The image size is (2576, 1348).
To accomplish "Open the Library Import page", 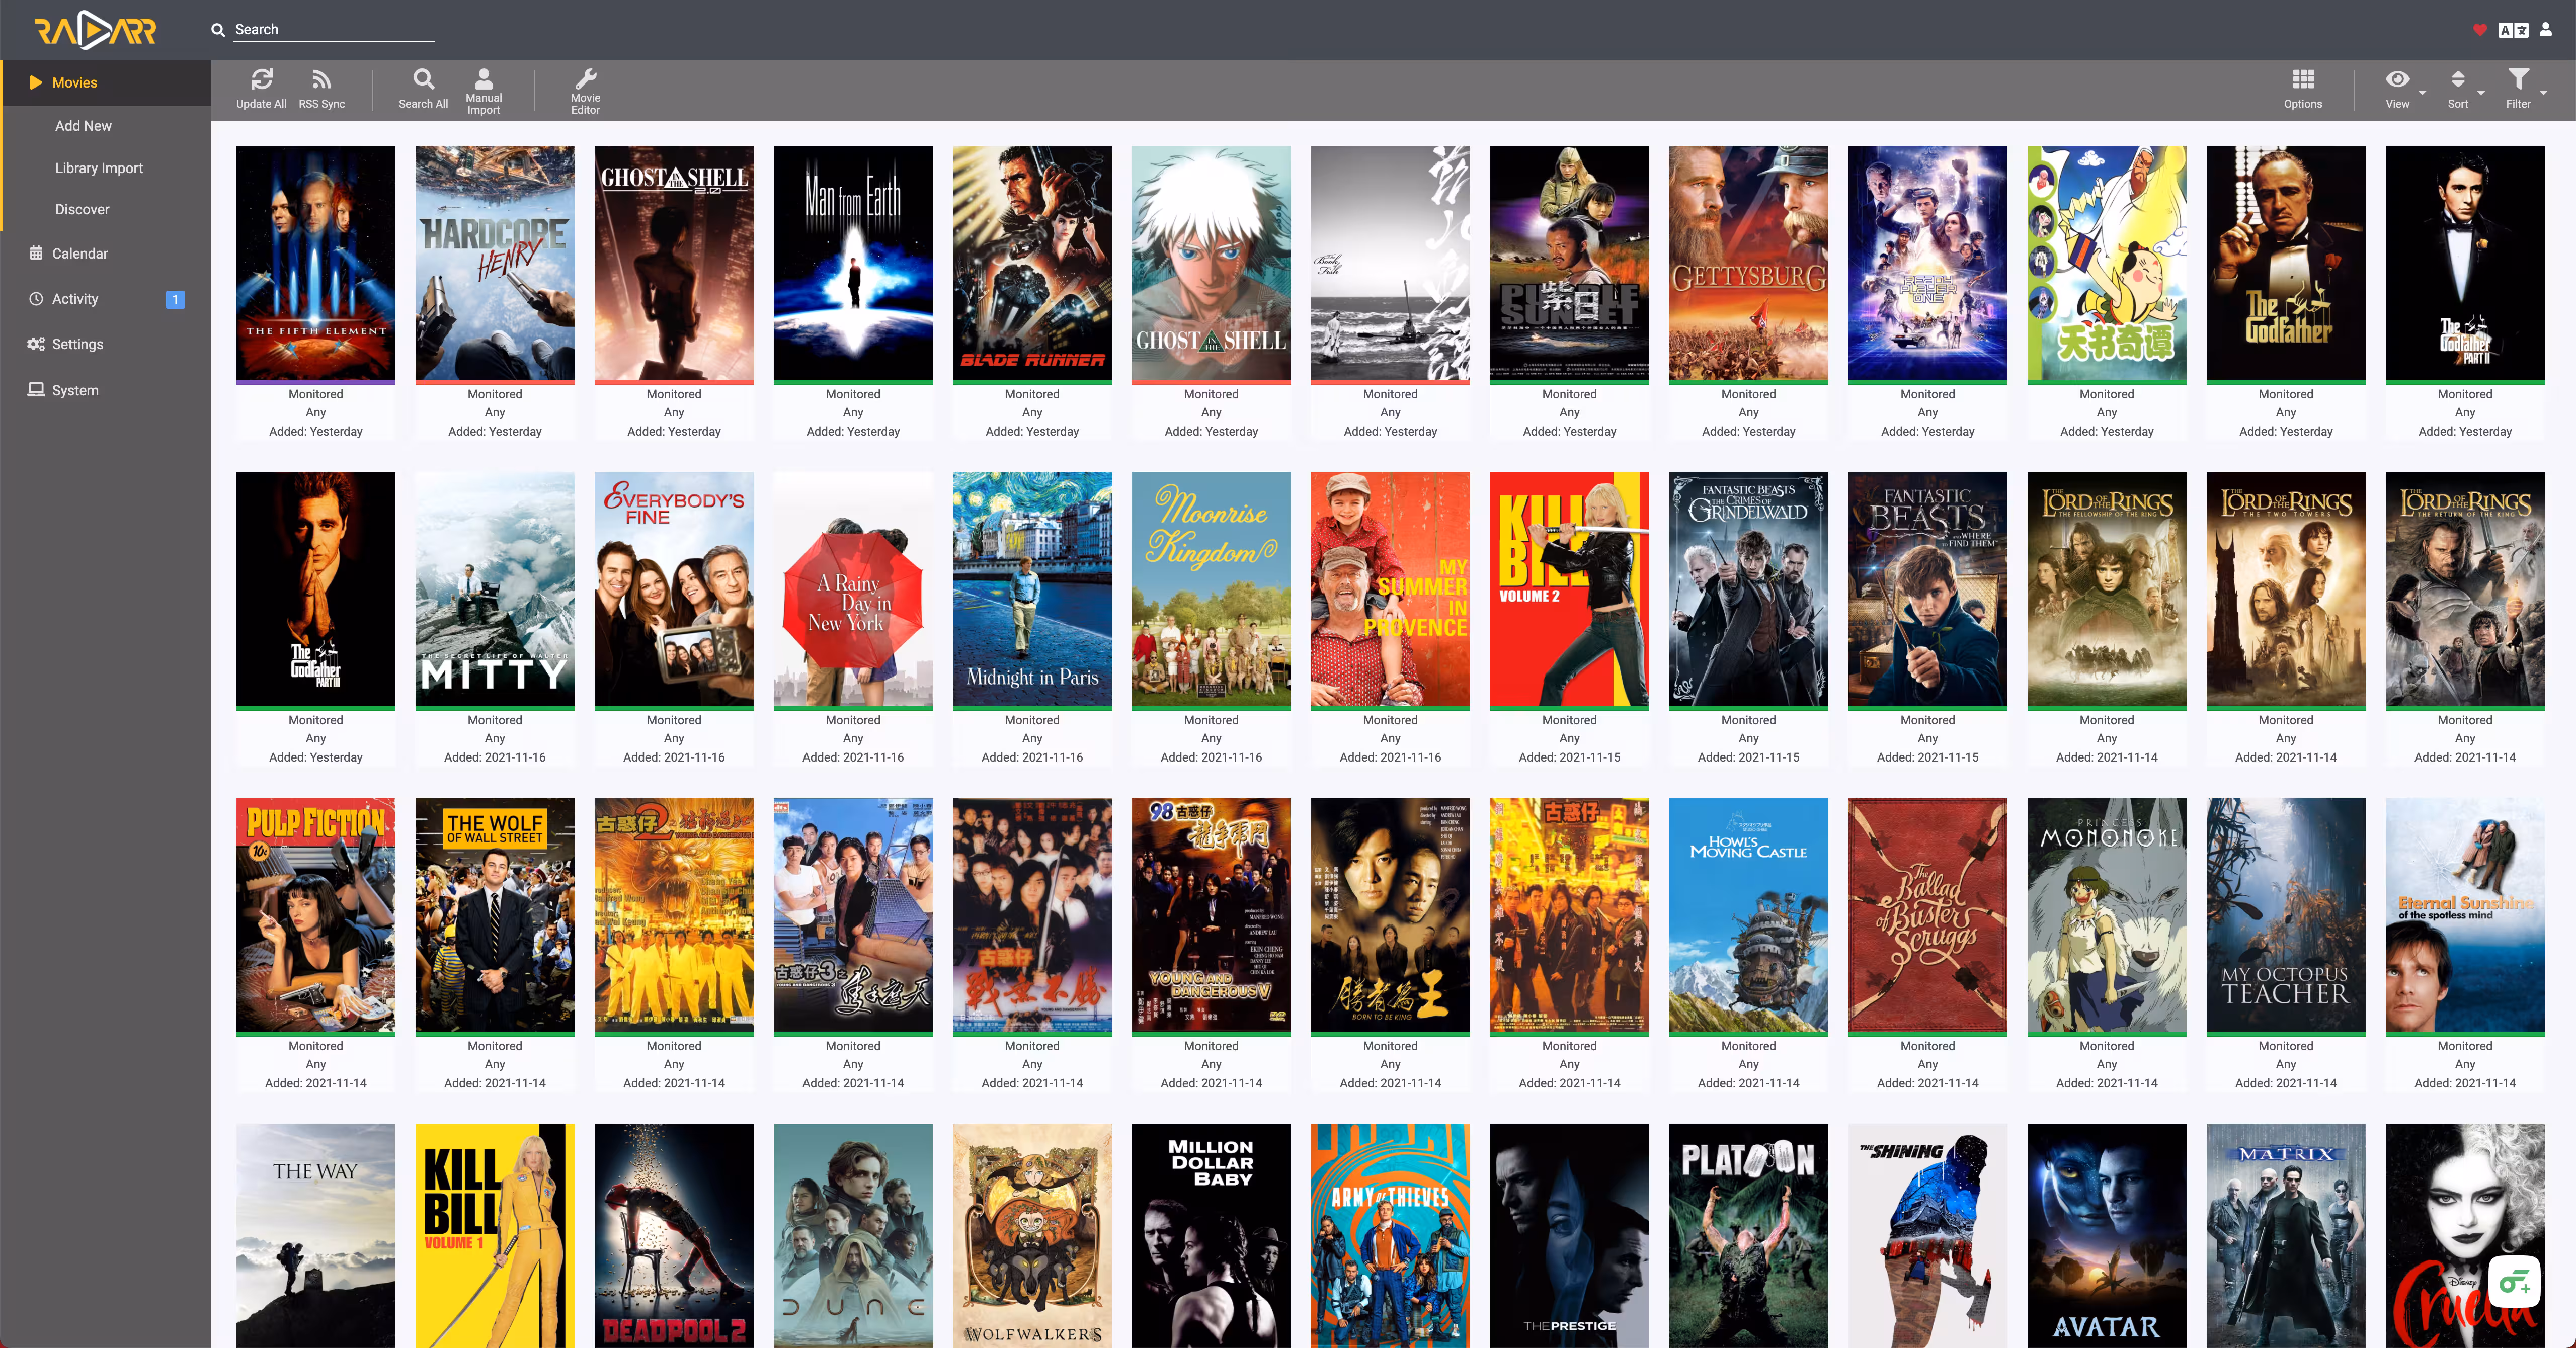I will 98,168.
